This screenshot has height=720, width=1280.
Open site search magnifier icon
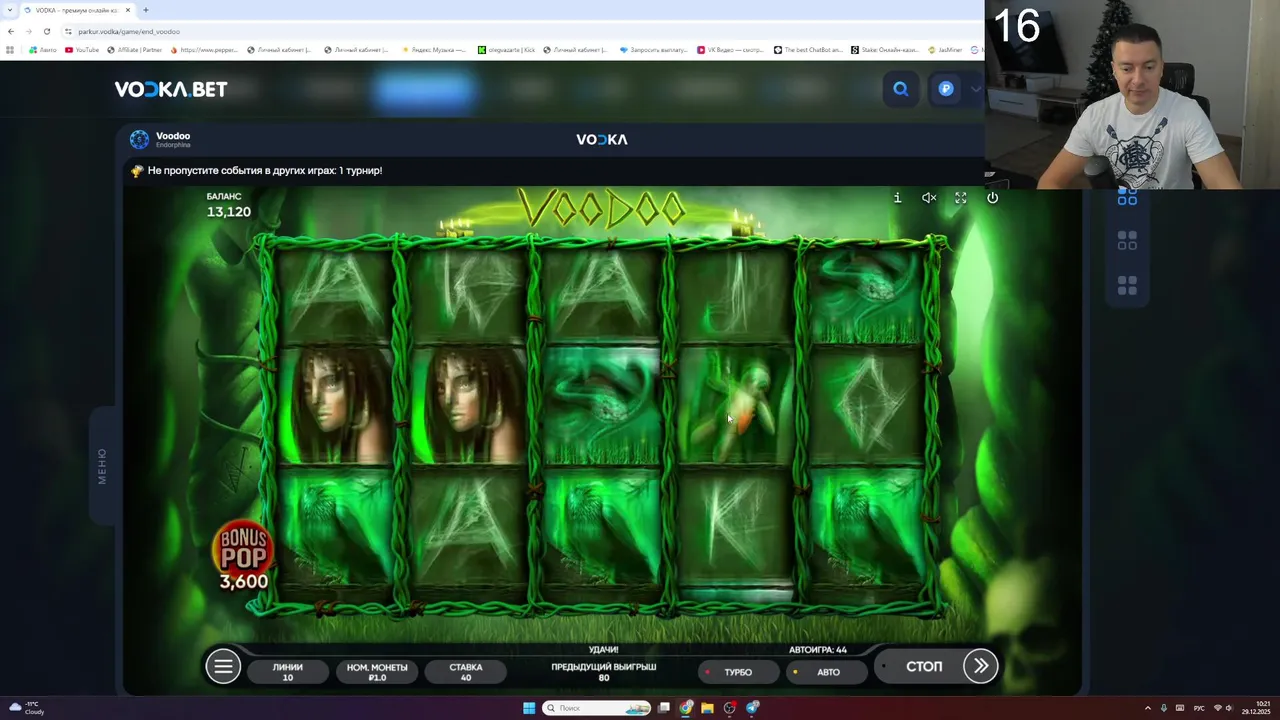(901, 89)
